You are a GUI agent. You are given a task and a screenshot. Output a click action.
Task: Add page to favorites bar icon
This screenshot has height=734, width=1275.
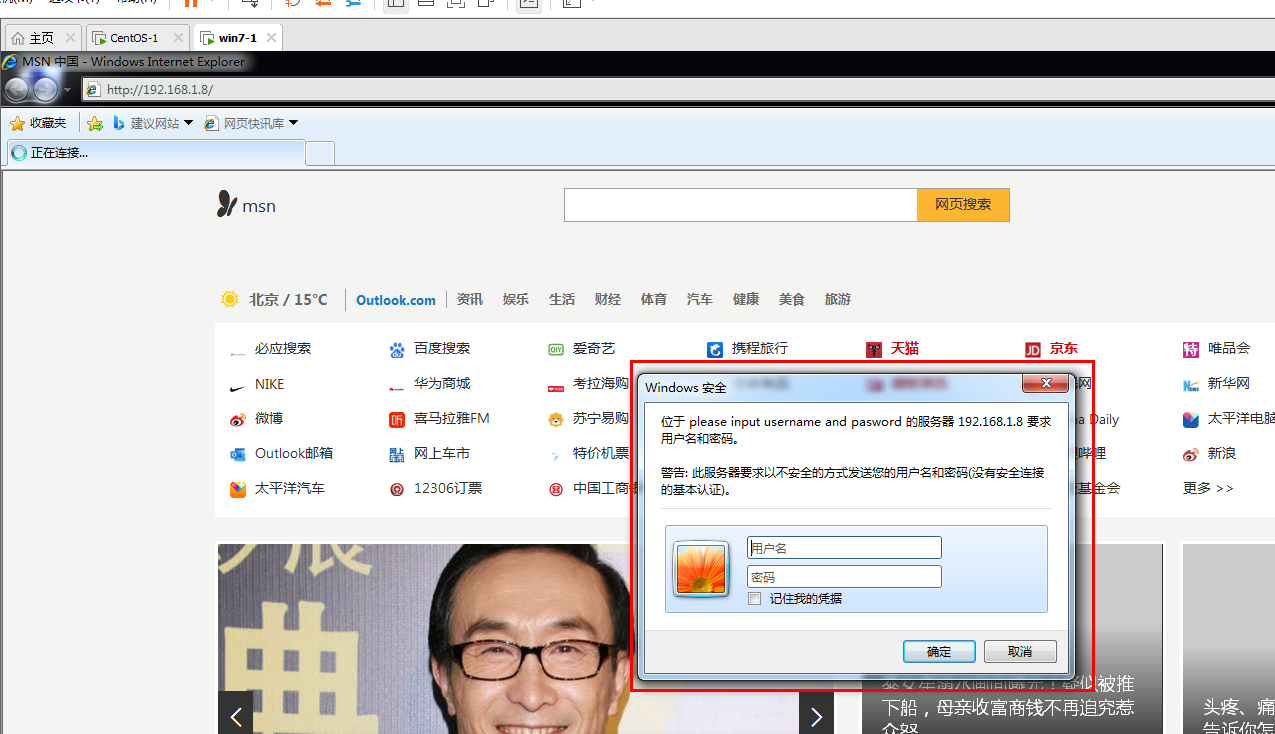(x=95, y=123)
